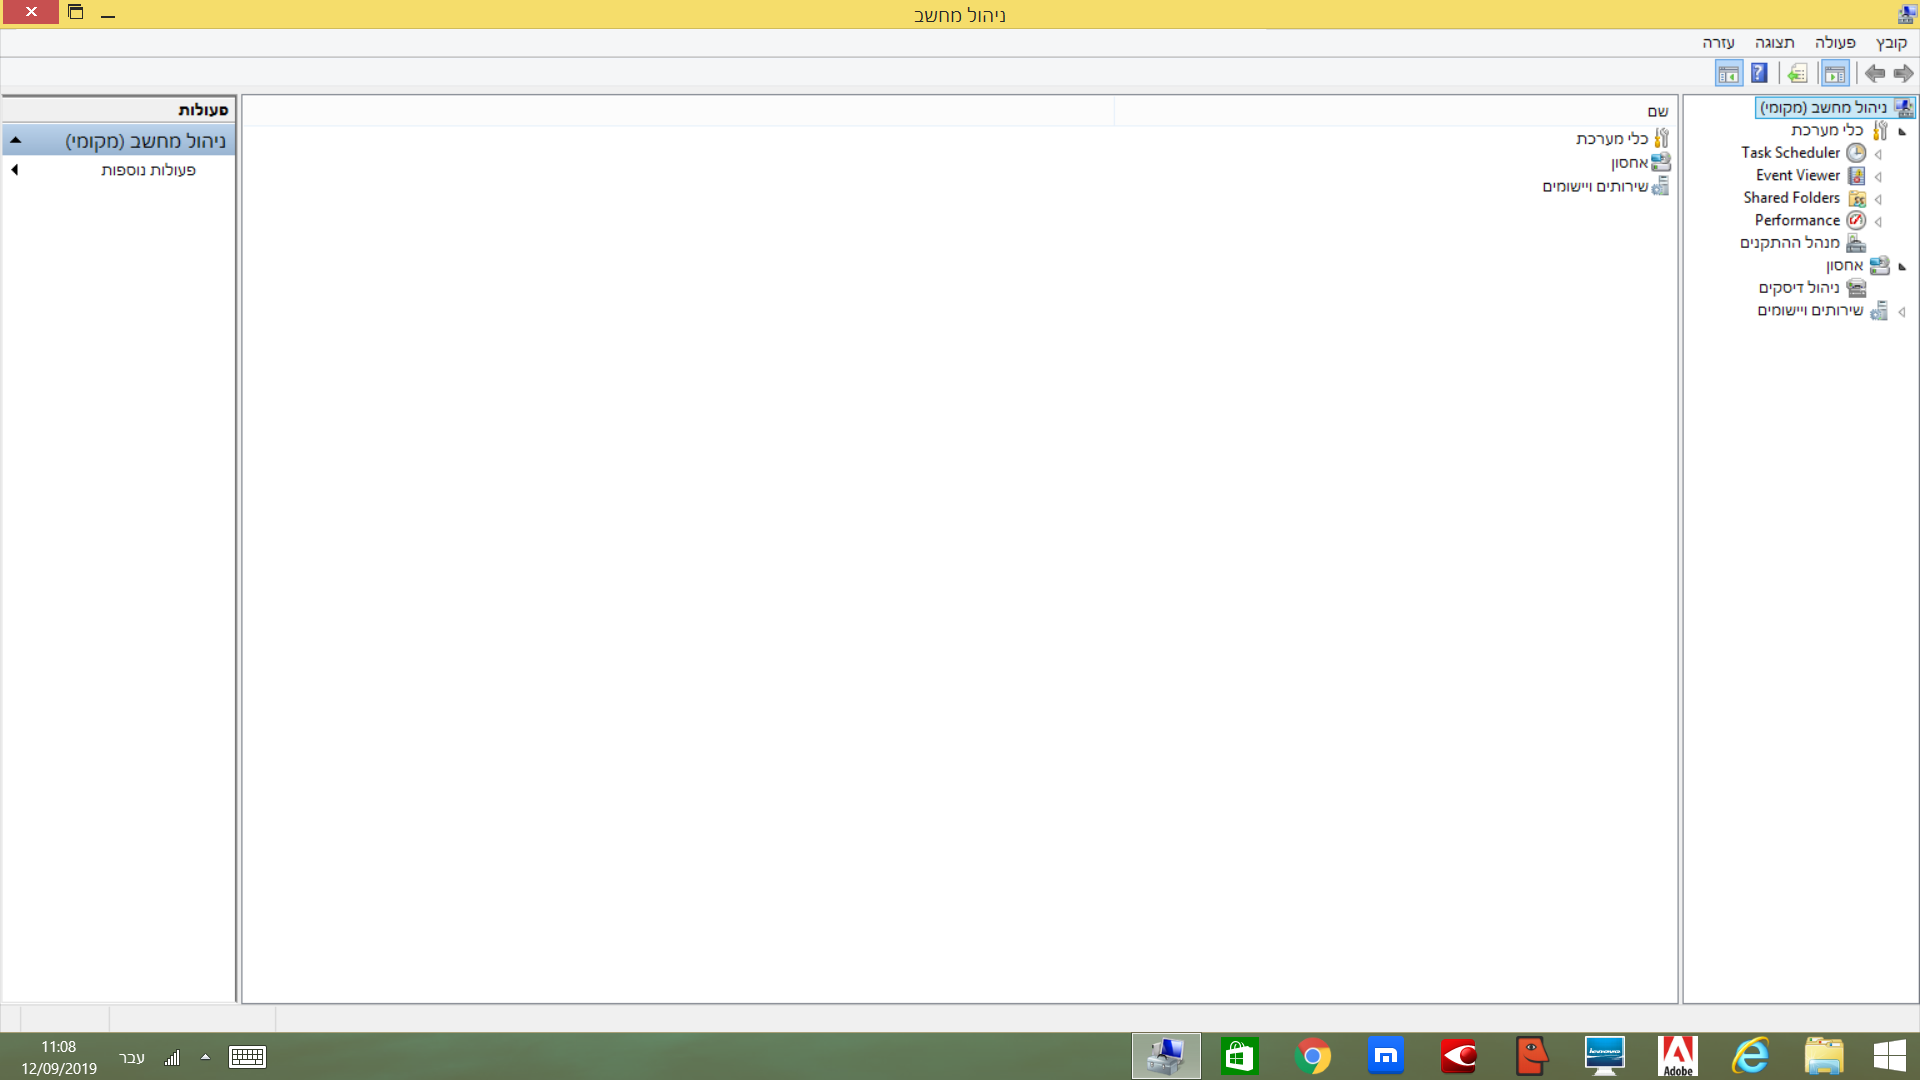Open Performance in the console tree
The image size is (1920, 1080).
click(1796, 220)
